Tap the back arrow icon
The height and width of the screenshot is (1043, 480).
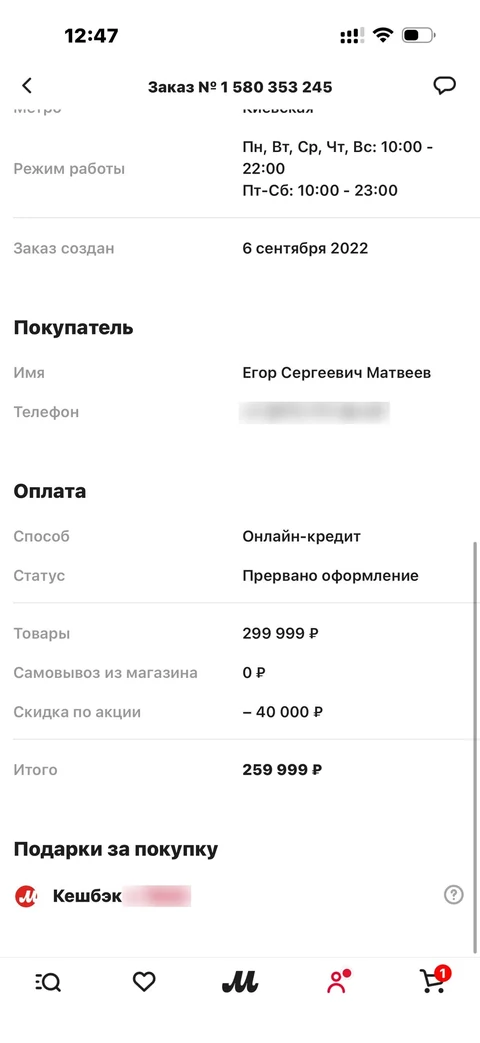click(27, 86)
